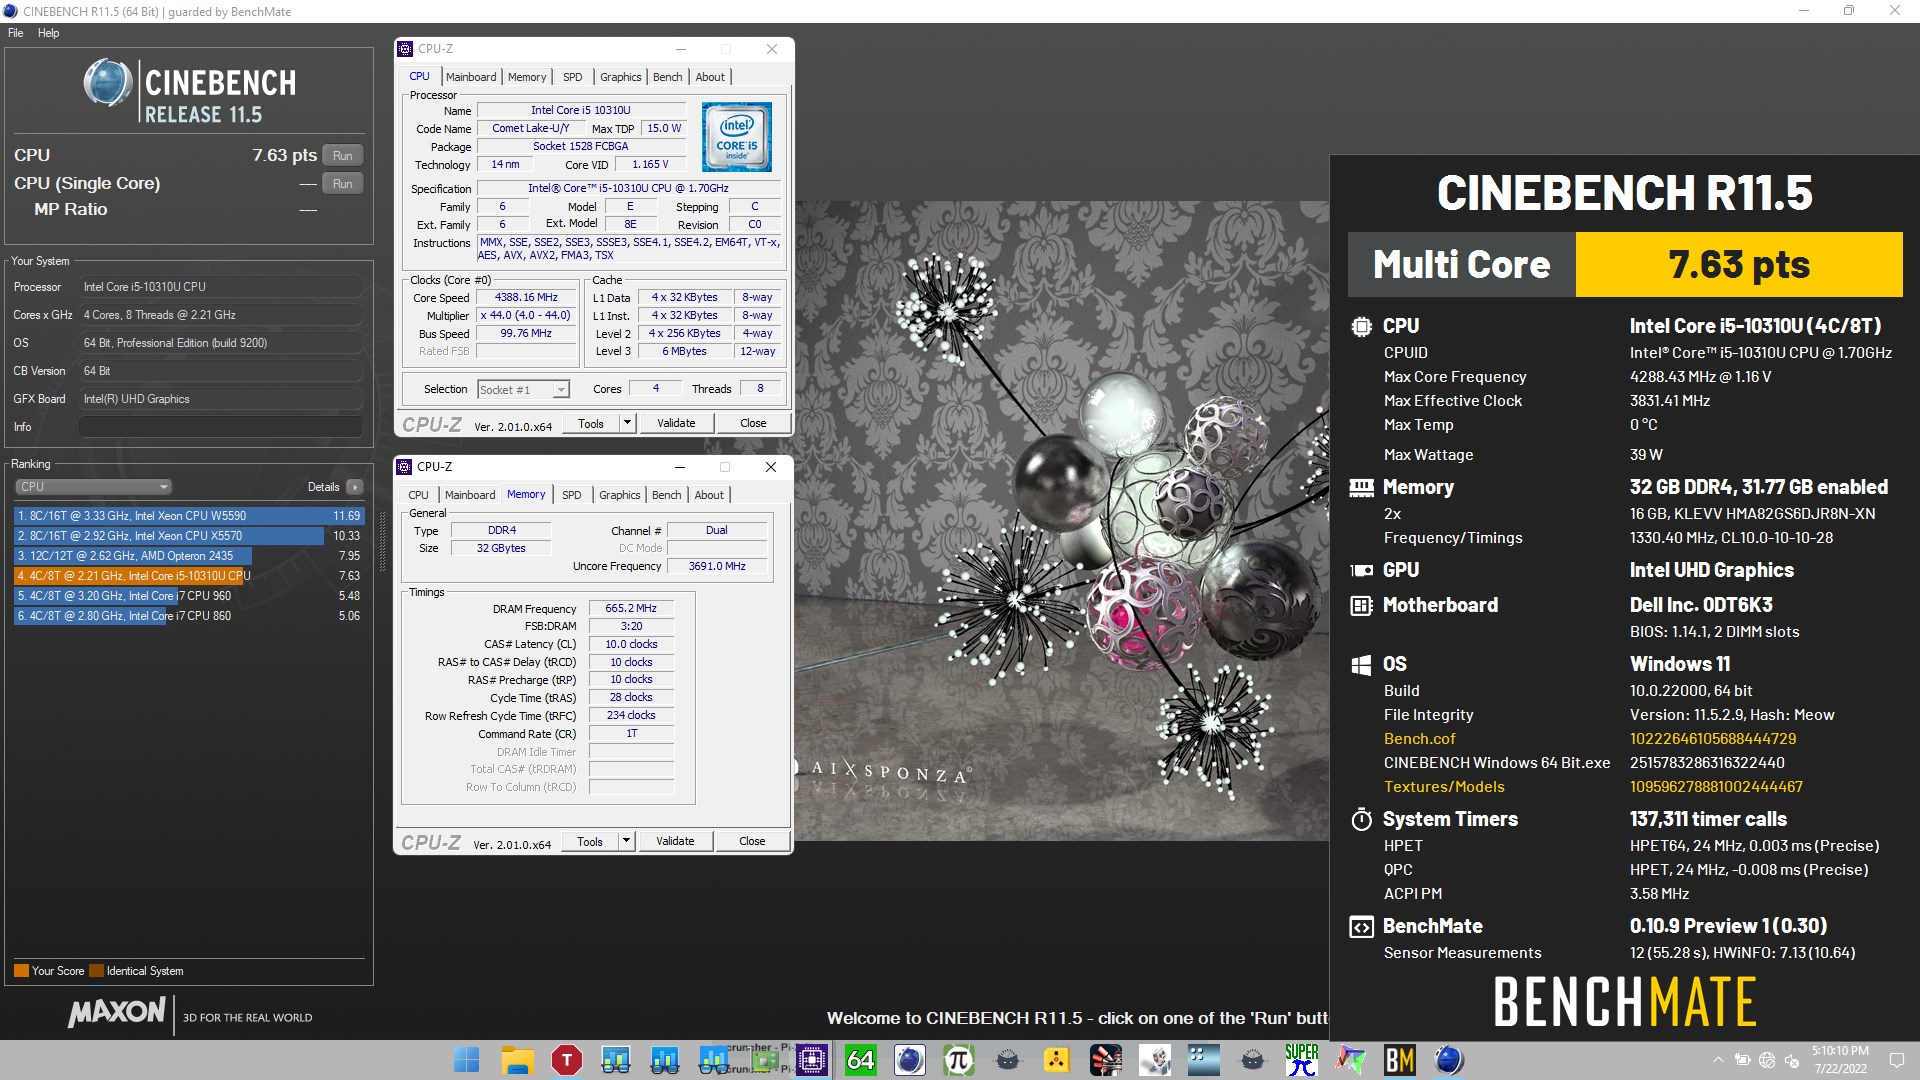The image size is (1920, 1080).
Task: Open the Socket #1 selection dropdown
Action: coord(523,389)
